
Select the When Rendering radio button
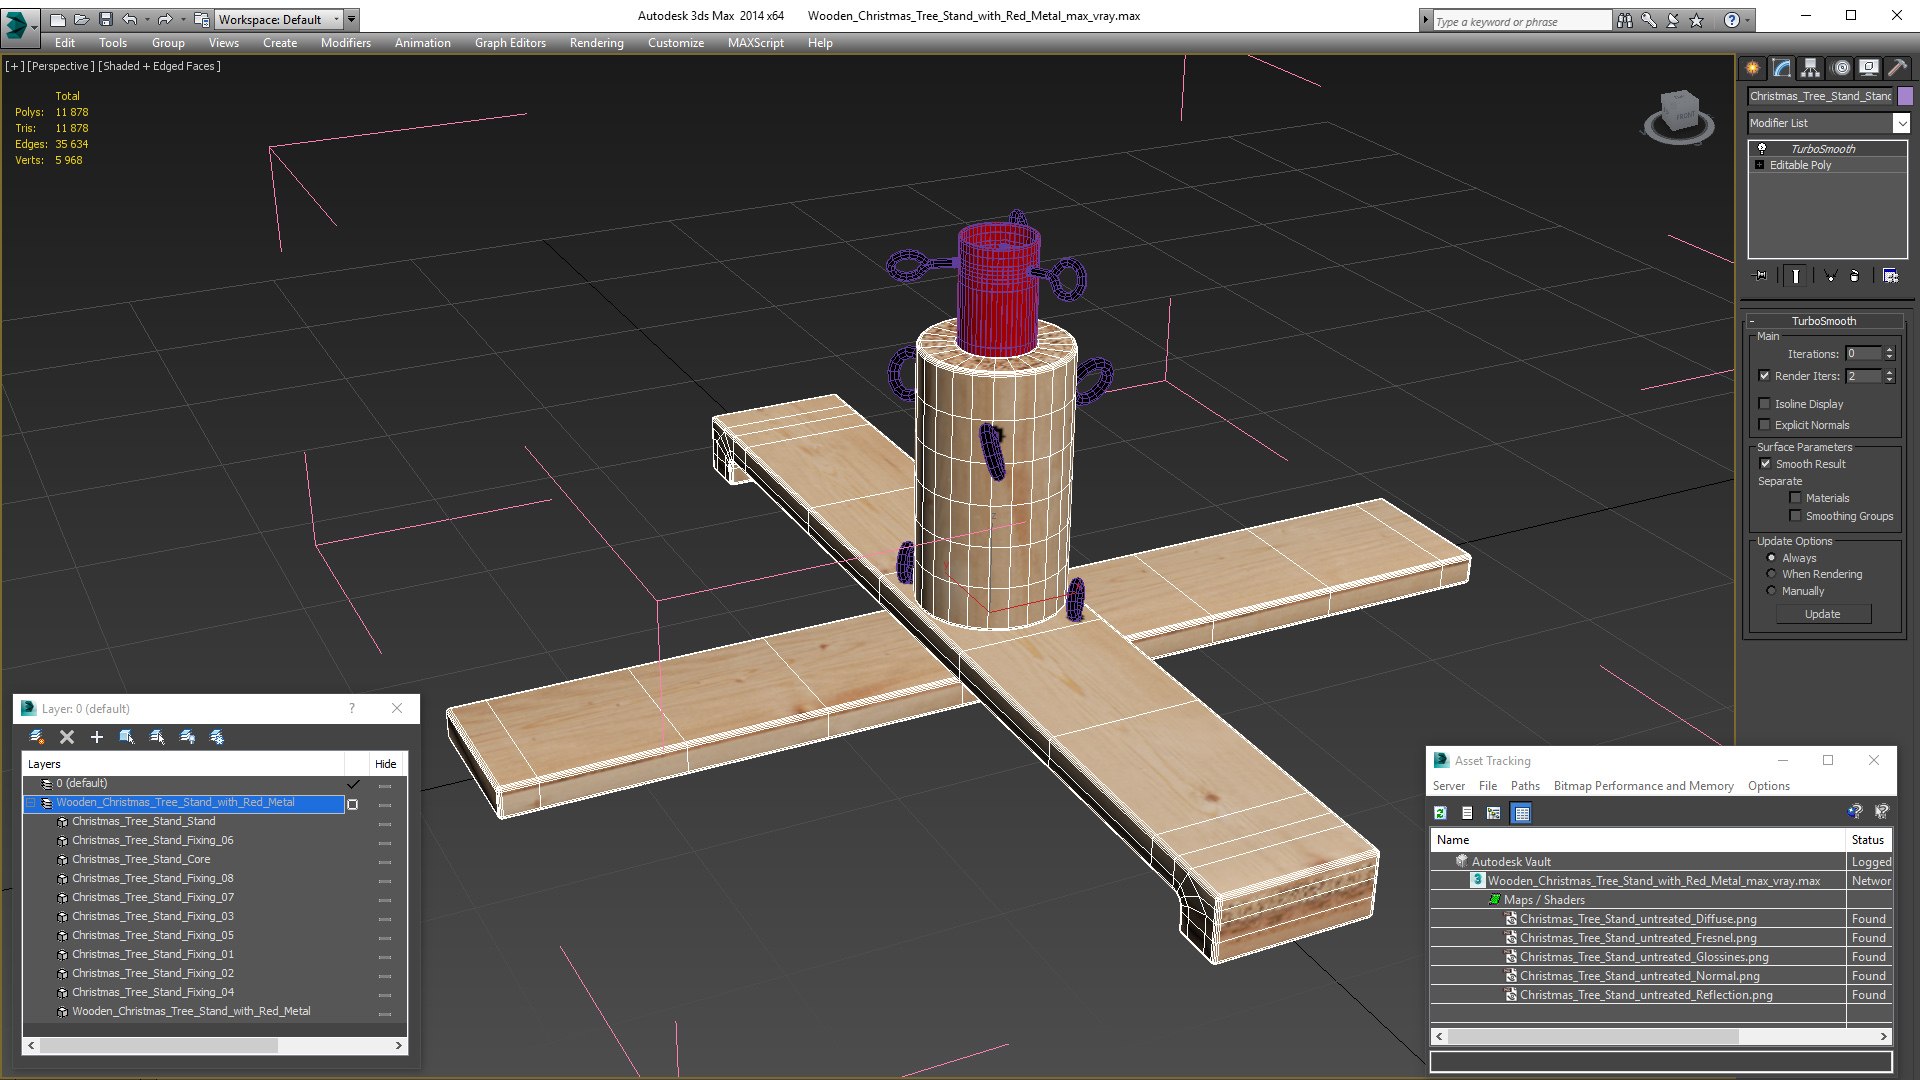[x=1771, y=574]
